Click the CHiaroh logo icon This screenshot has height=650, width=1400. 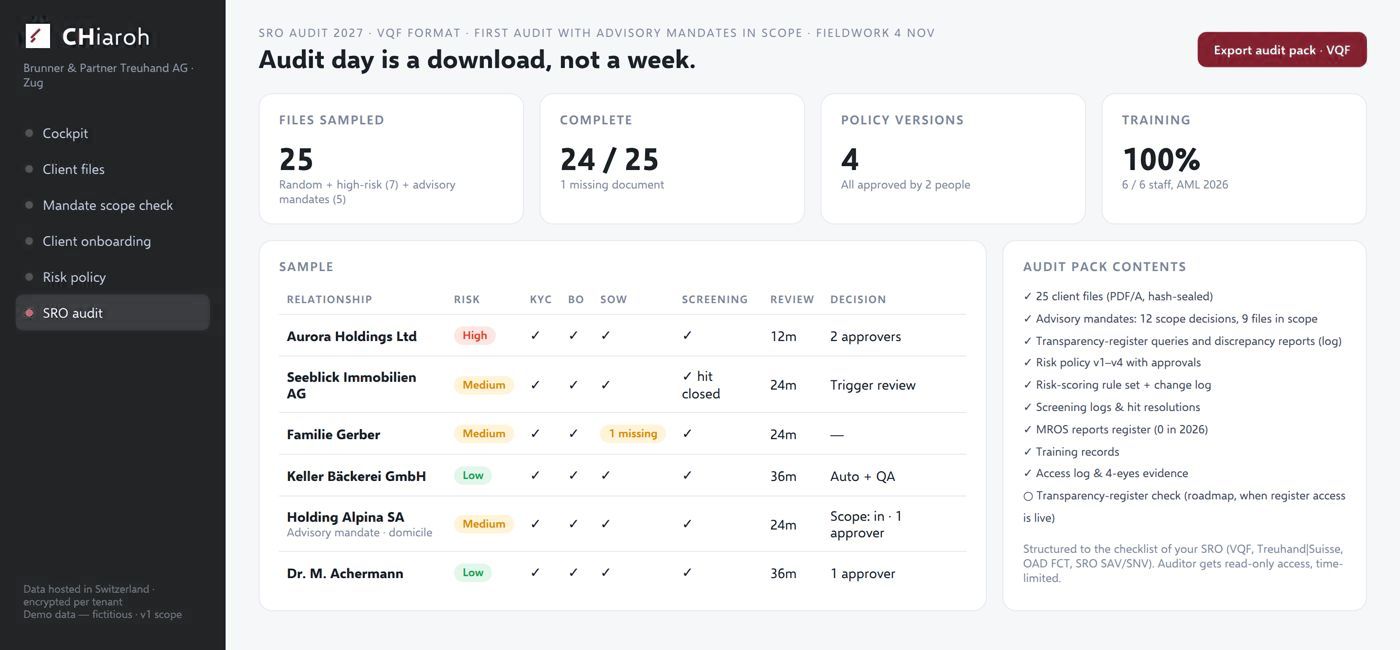pyautogui.click(x=38, y=37)
